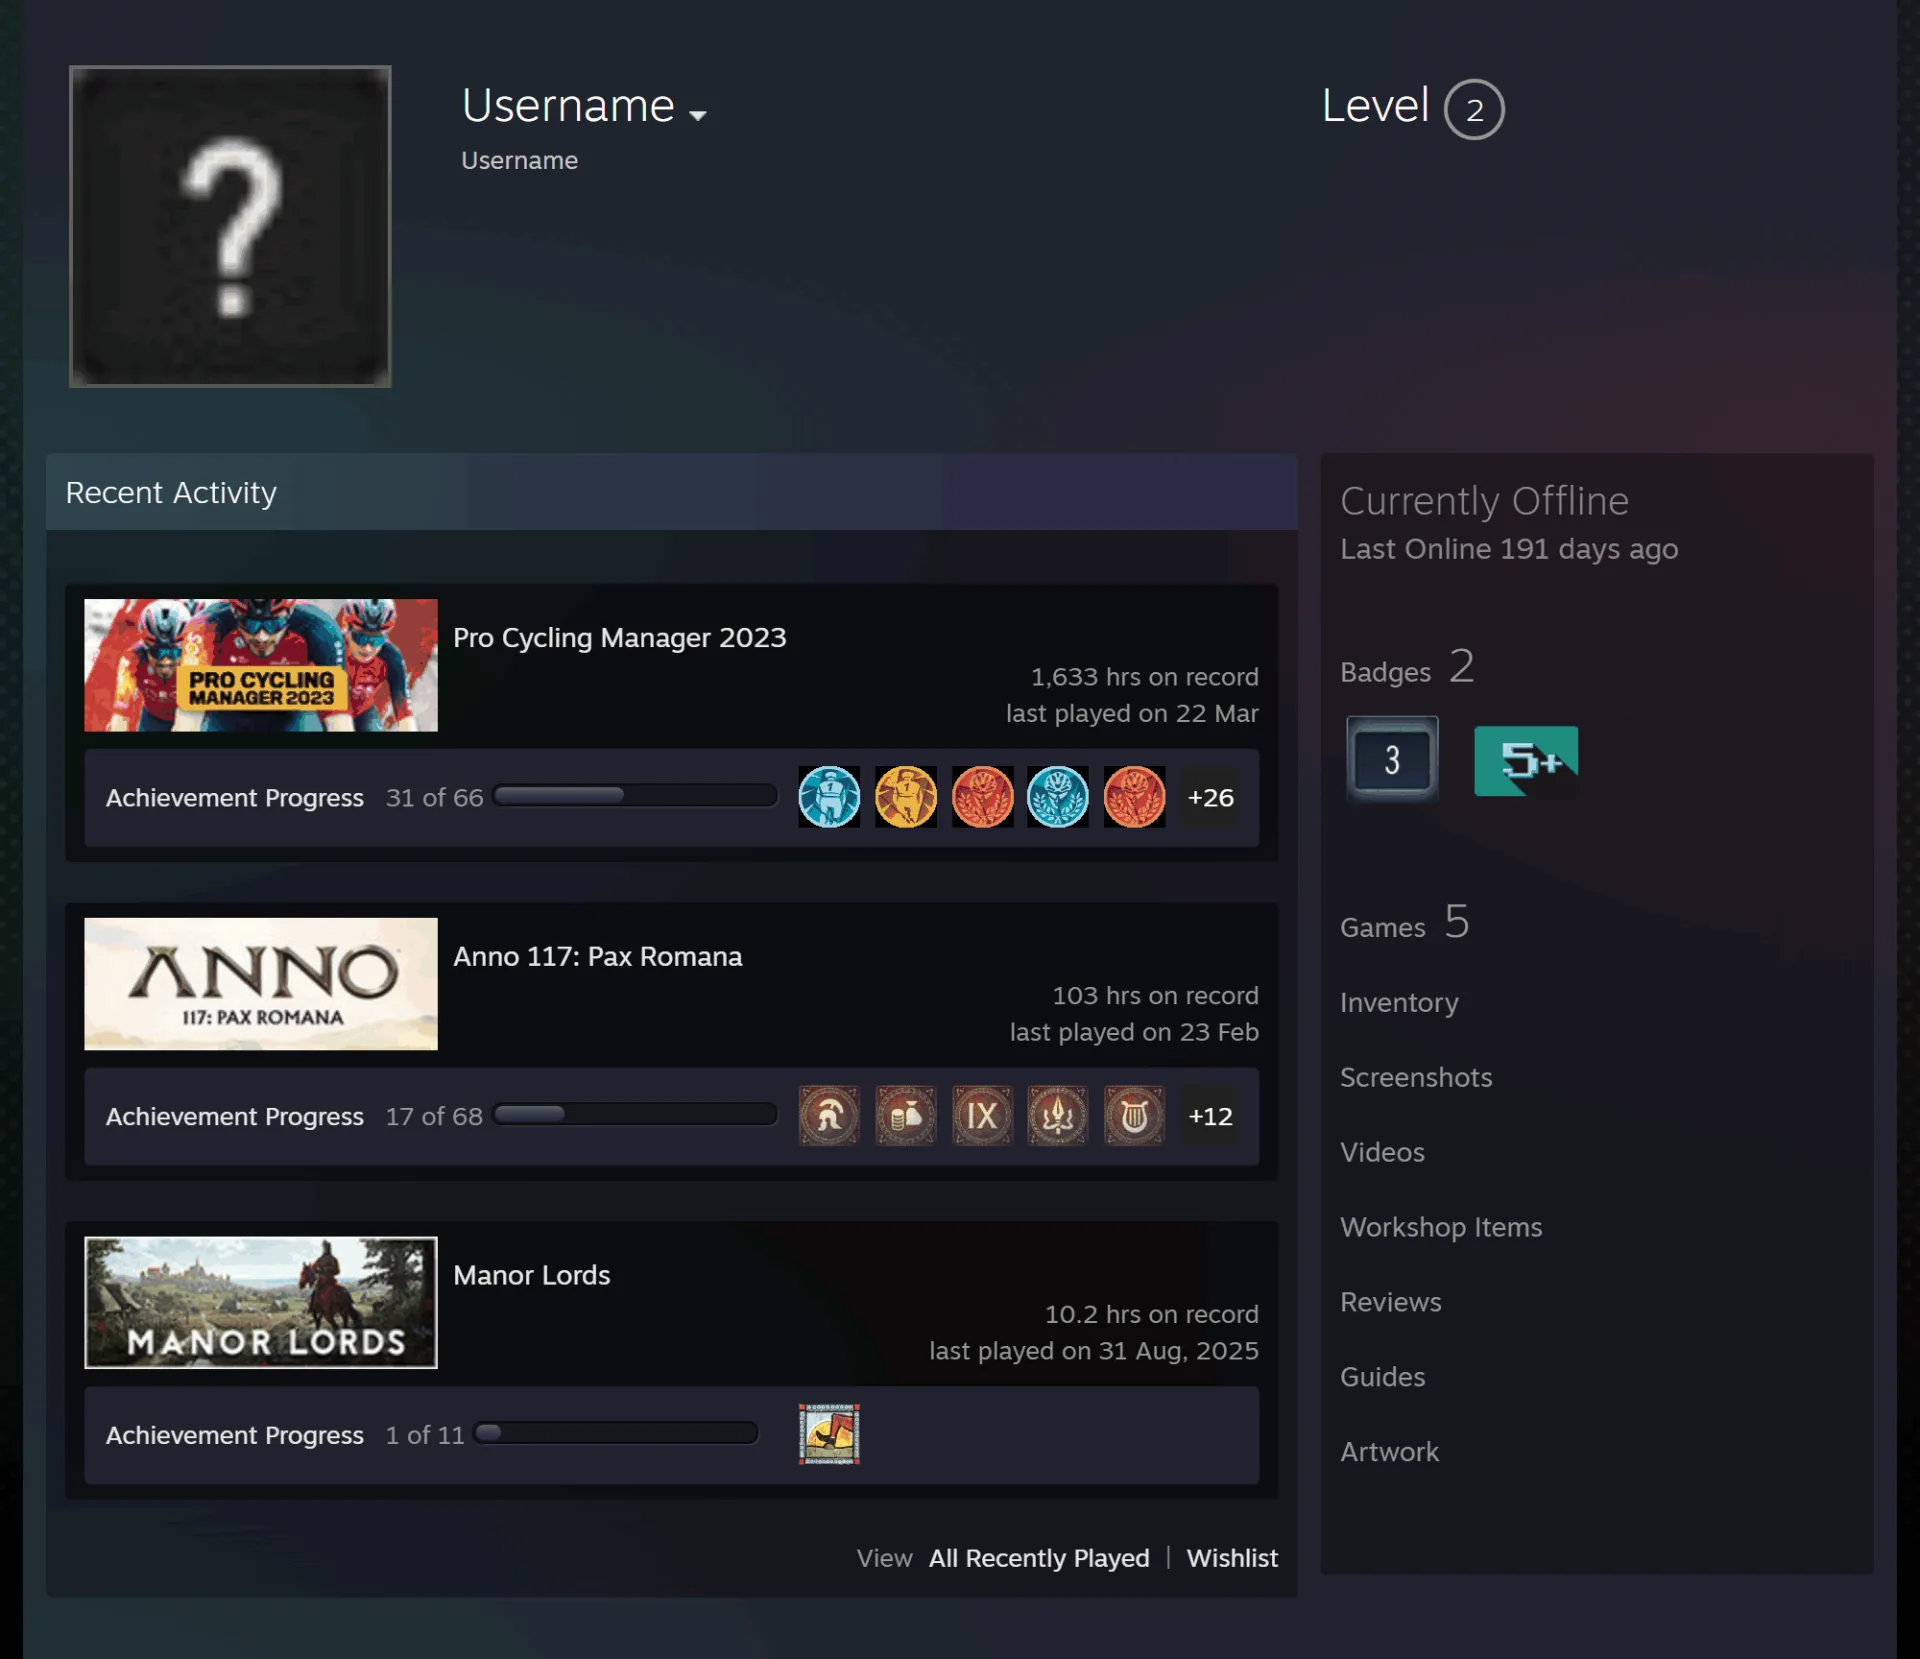Open the Manor Lords game thumbnail

coord(261,1302)
